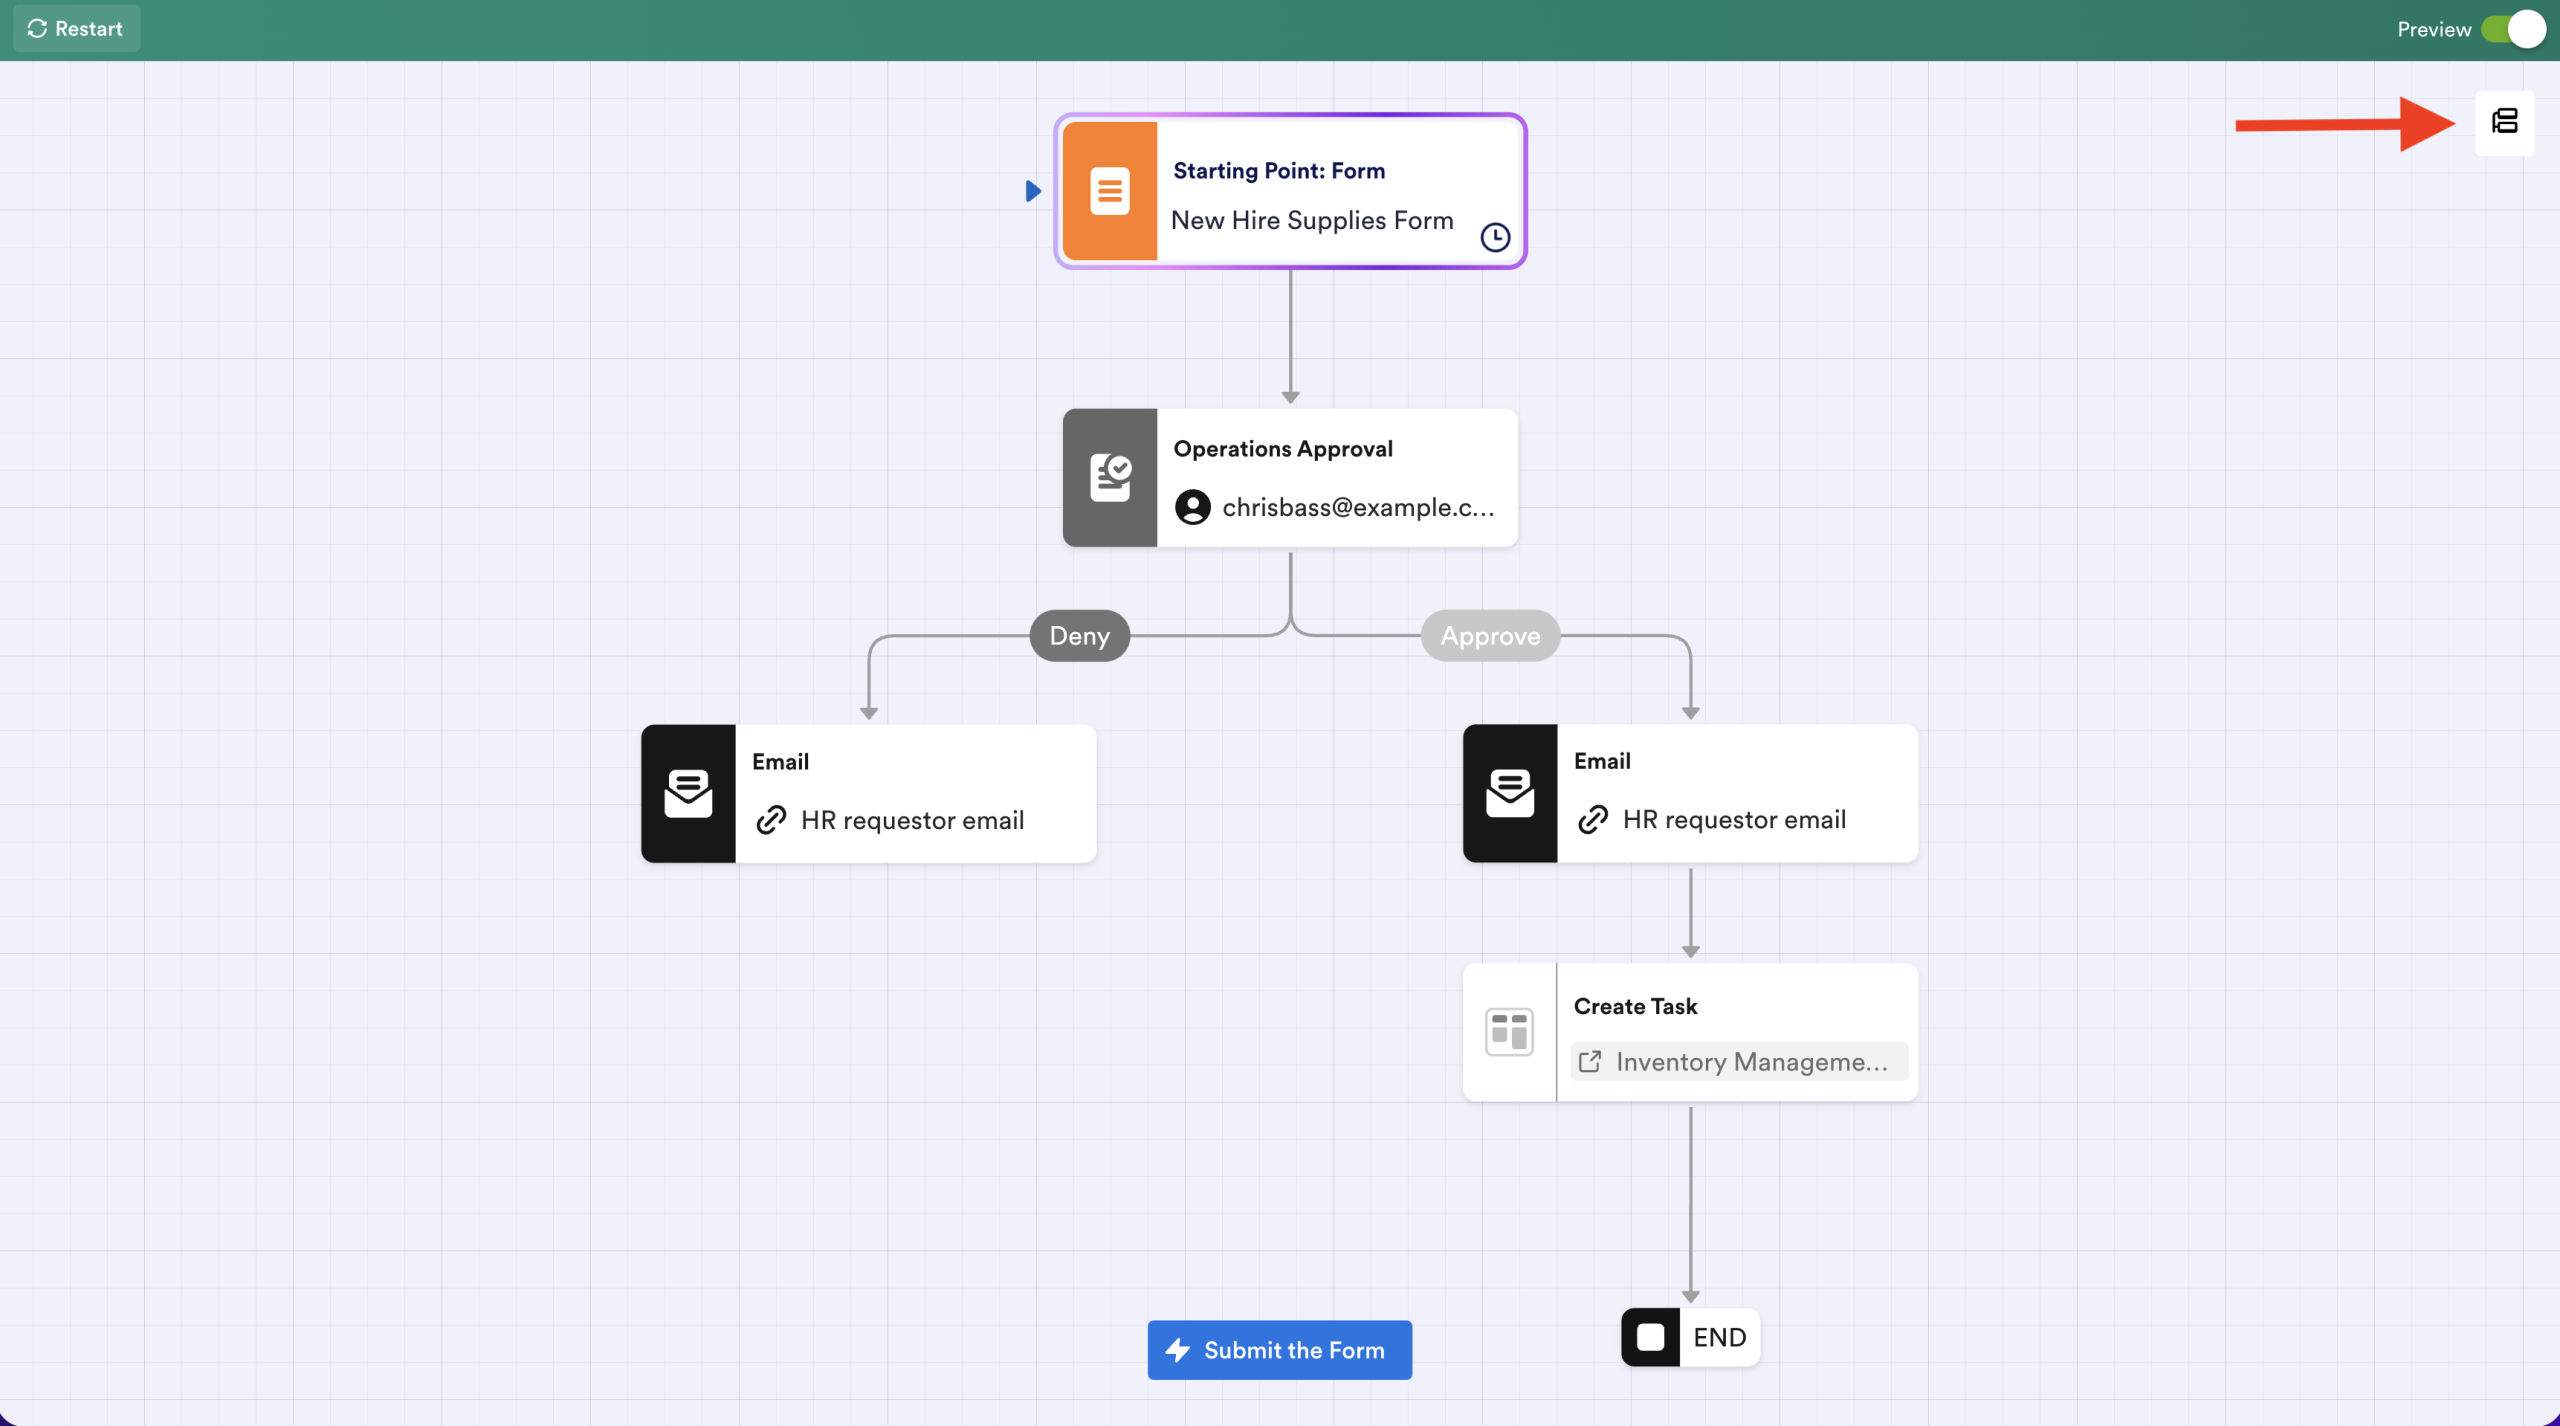Viewport: 2560px width, 1426px height.
Task: Open the Inventory Management task link
Action: click(1739, 1062)
